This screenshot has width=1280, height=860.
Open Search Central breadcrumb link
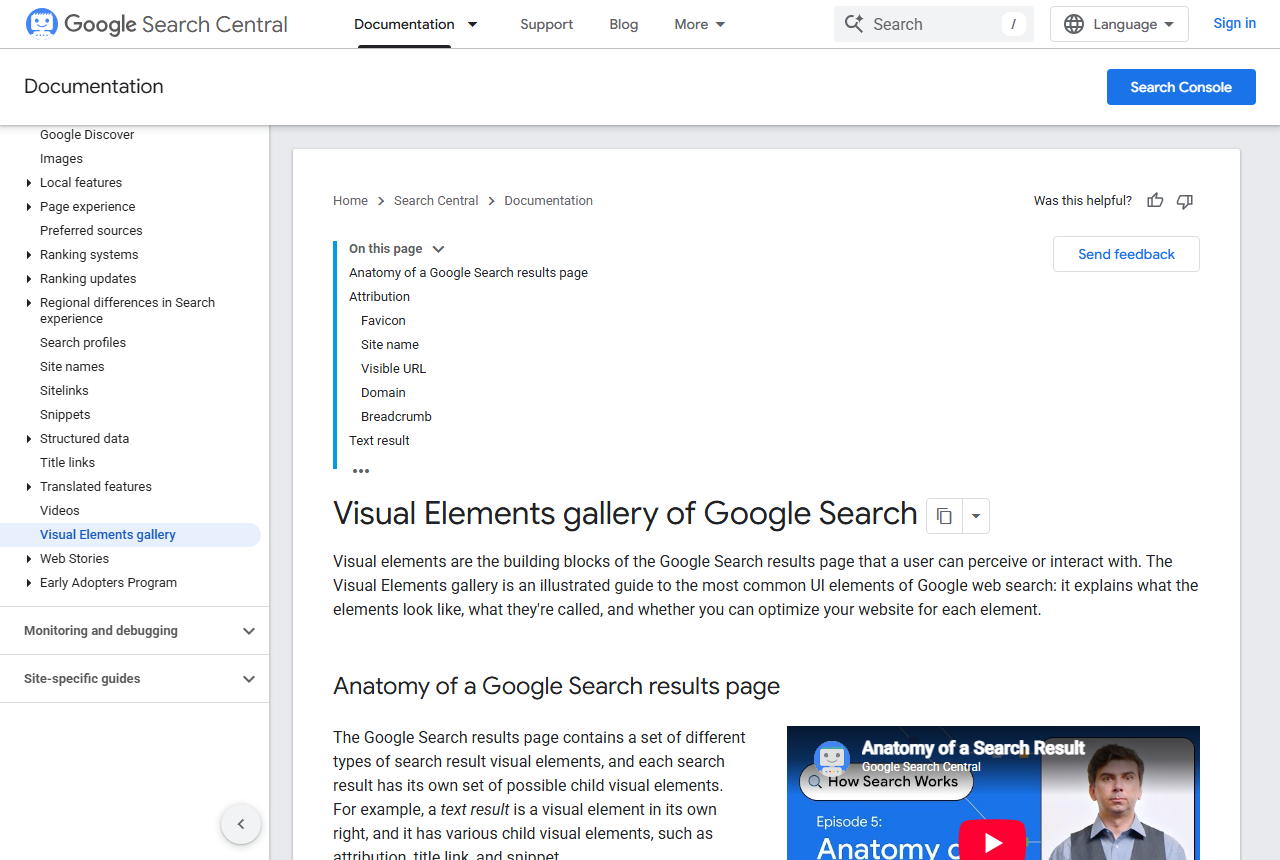436,201
